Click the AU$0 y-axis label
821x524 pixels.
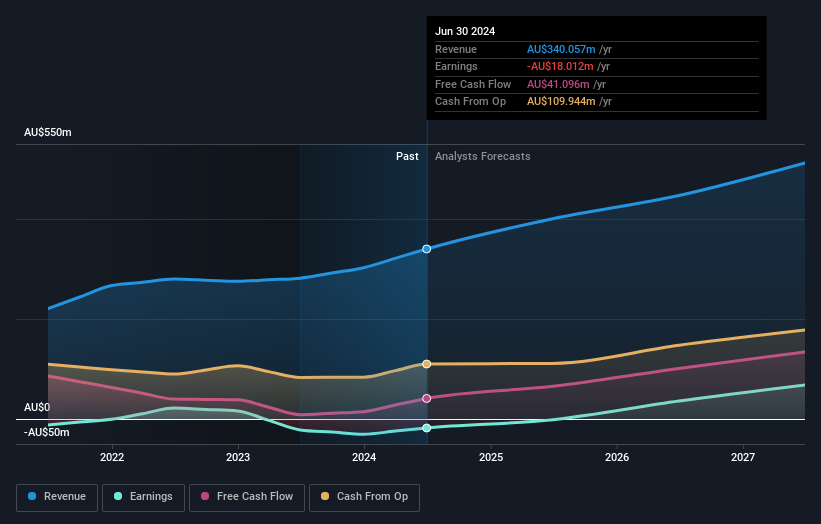(37, 407)
